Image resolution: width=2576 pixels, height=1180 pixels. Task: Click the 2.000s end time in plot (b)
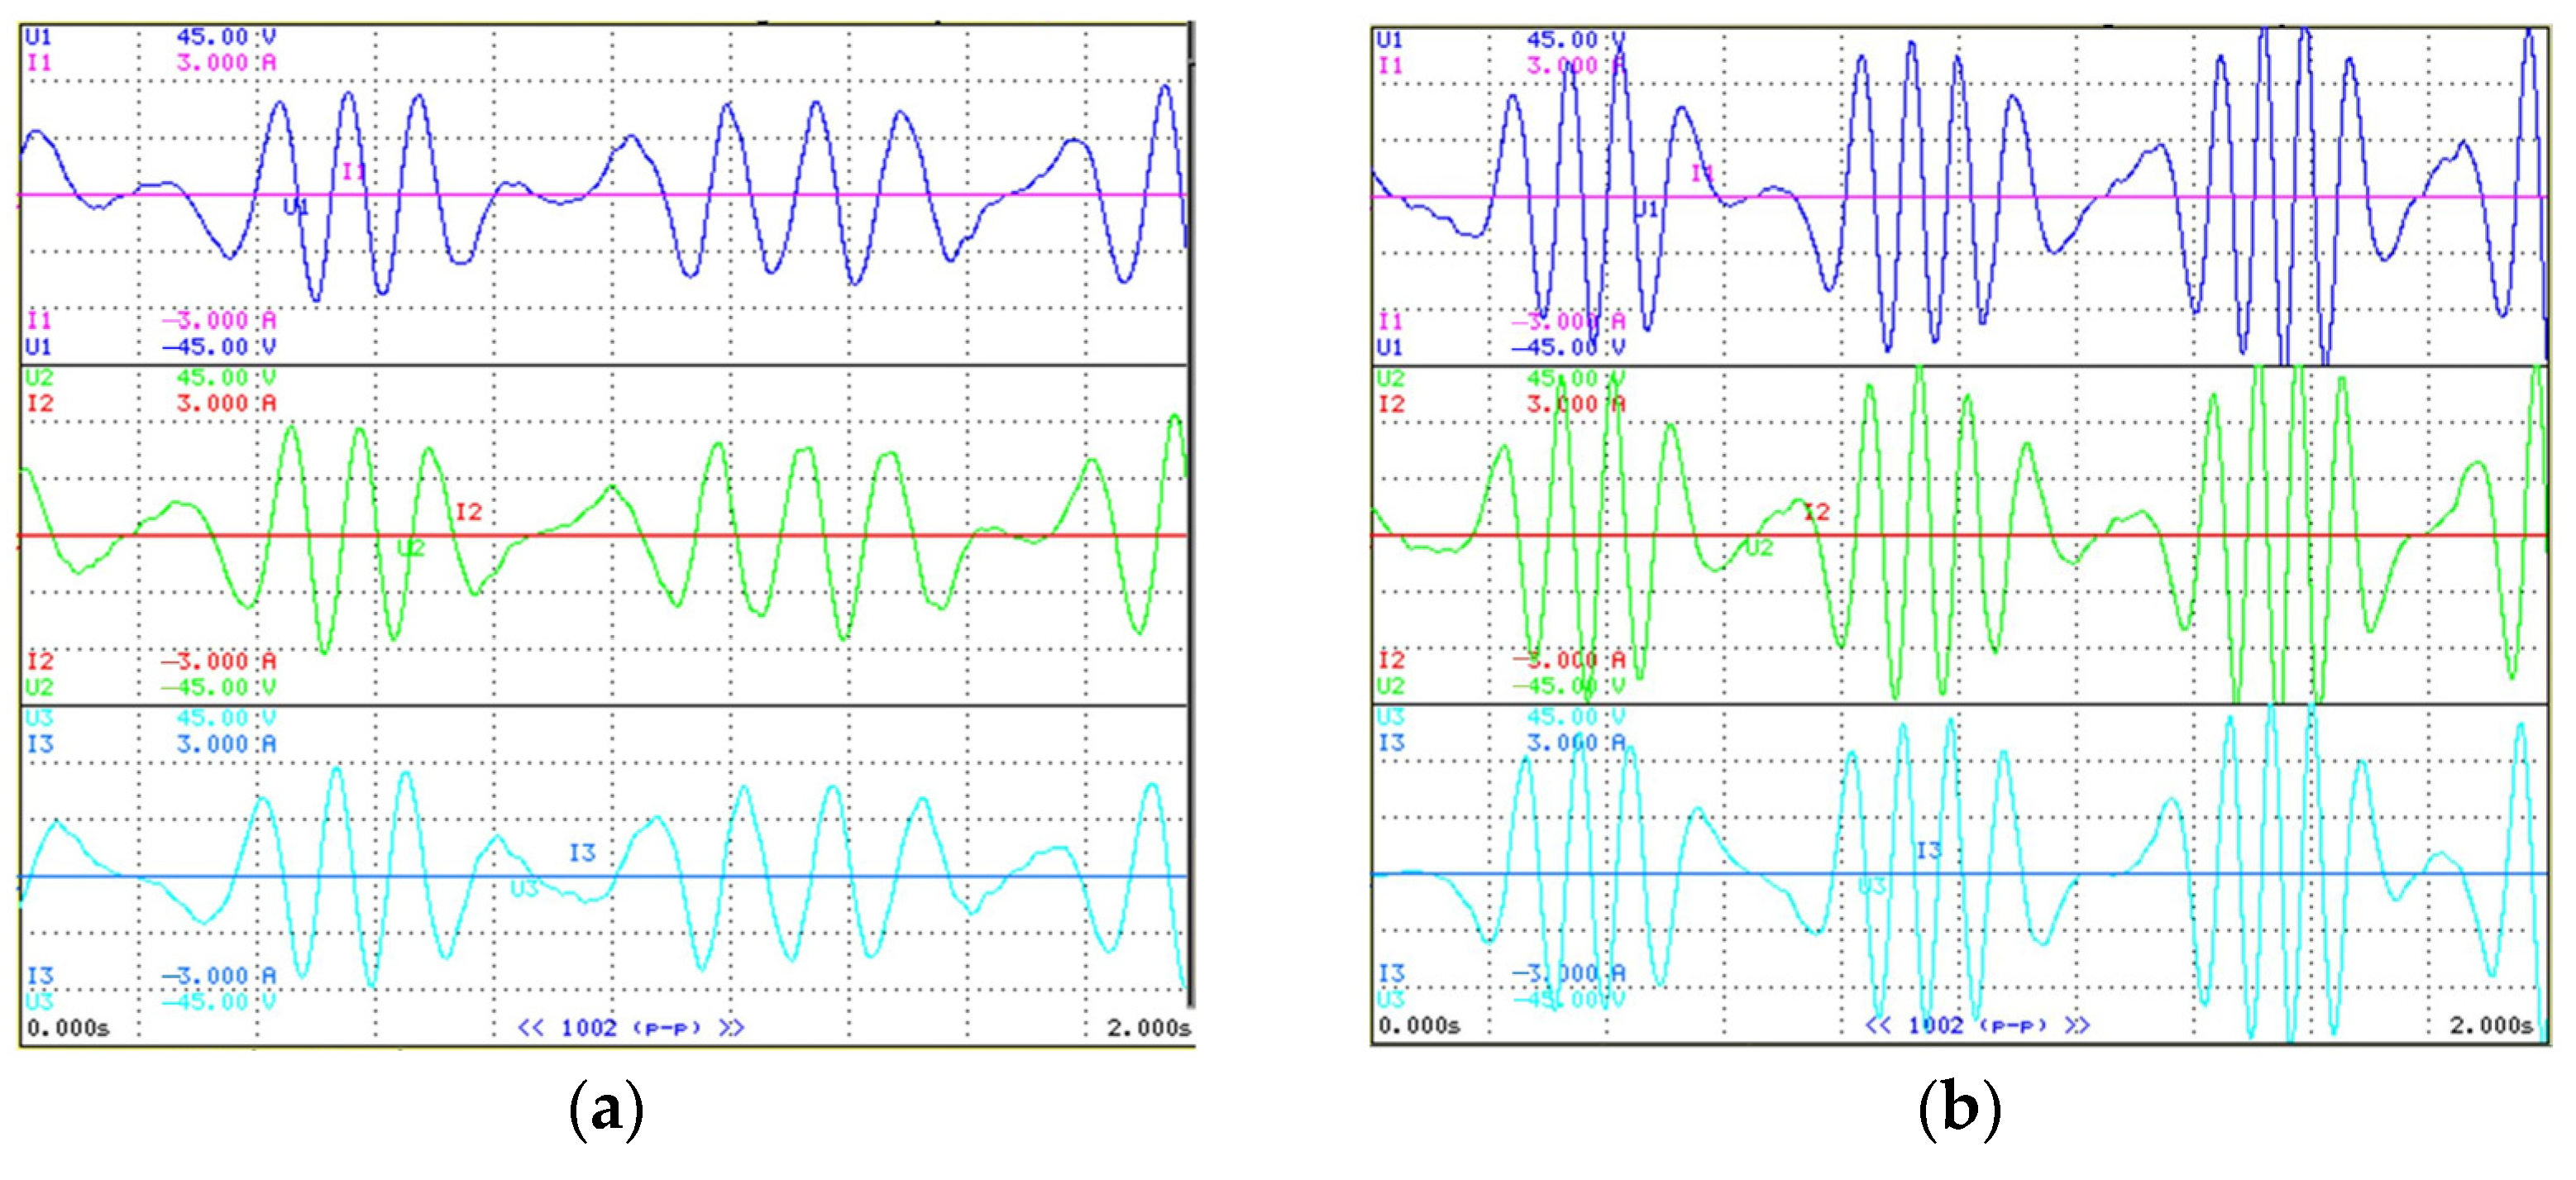tap(2492, 1026)
